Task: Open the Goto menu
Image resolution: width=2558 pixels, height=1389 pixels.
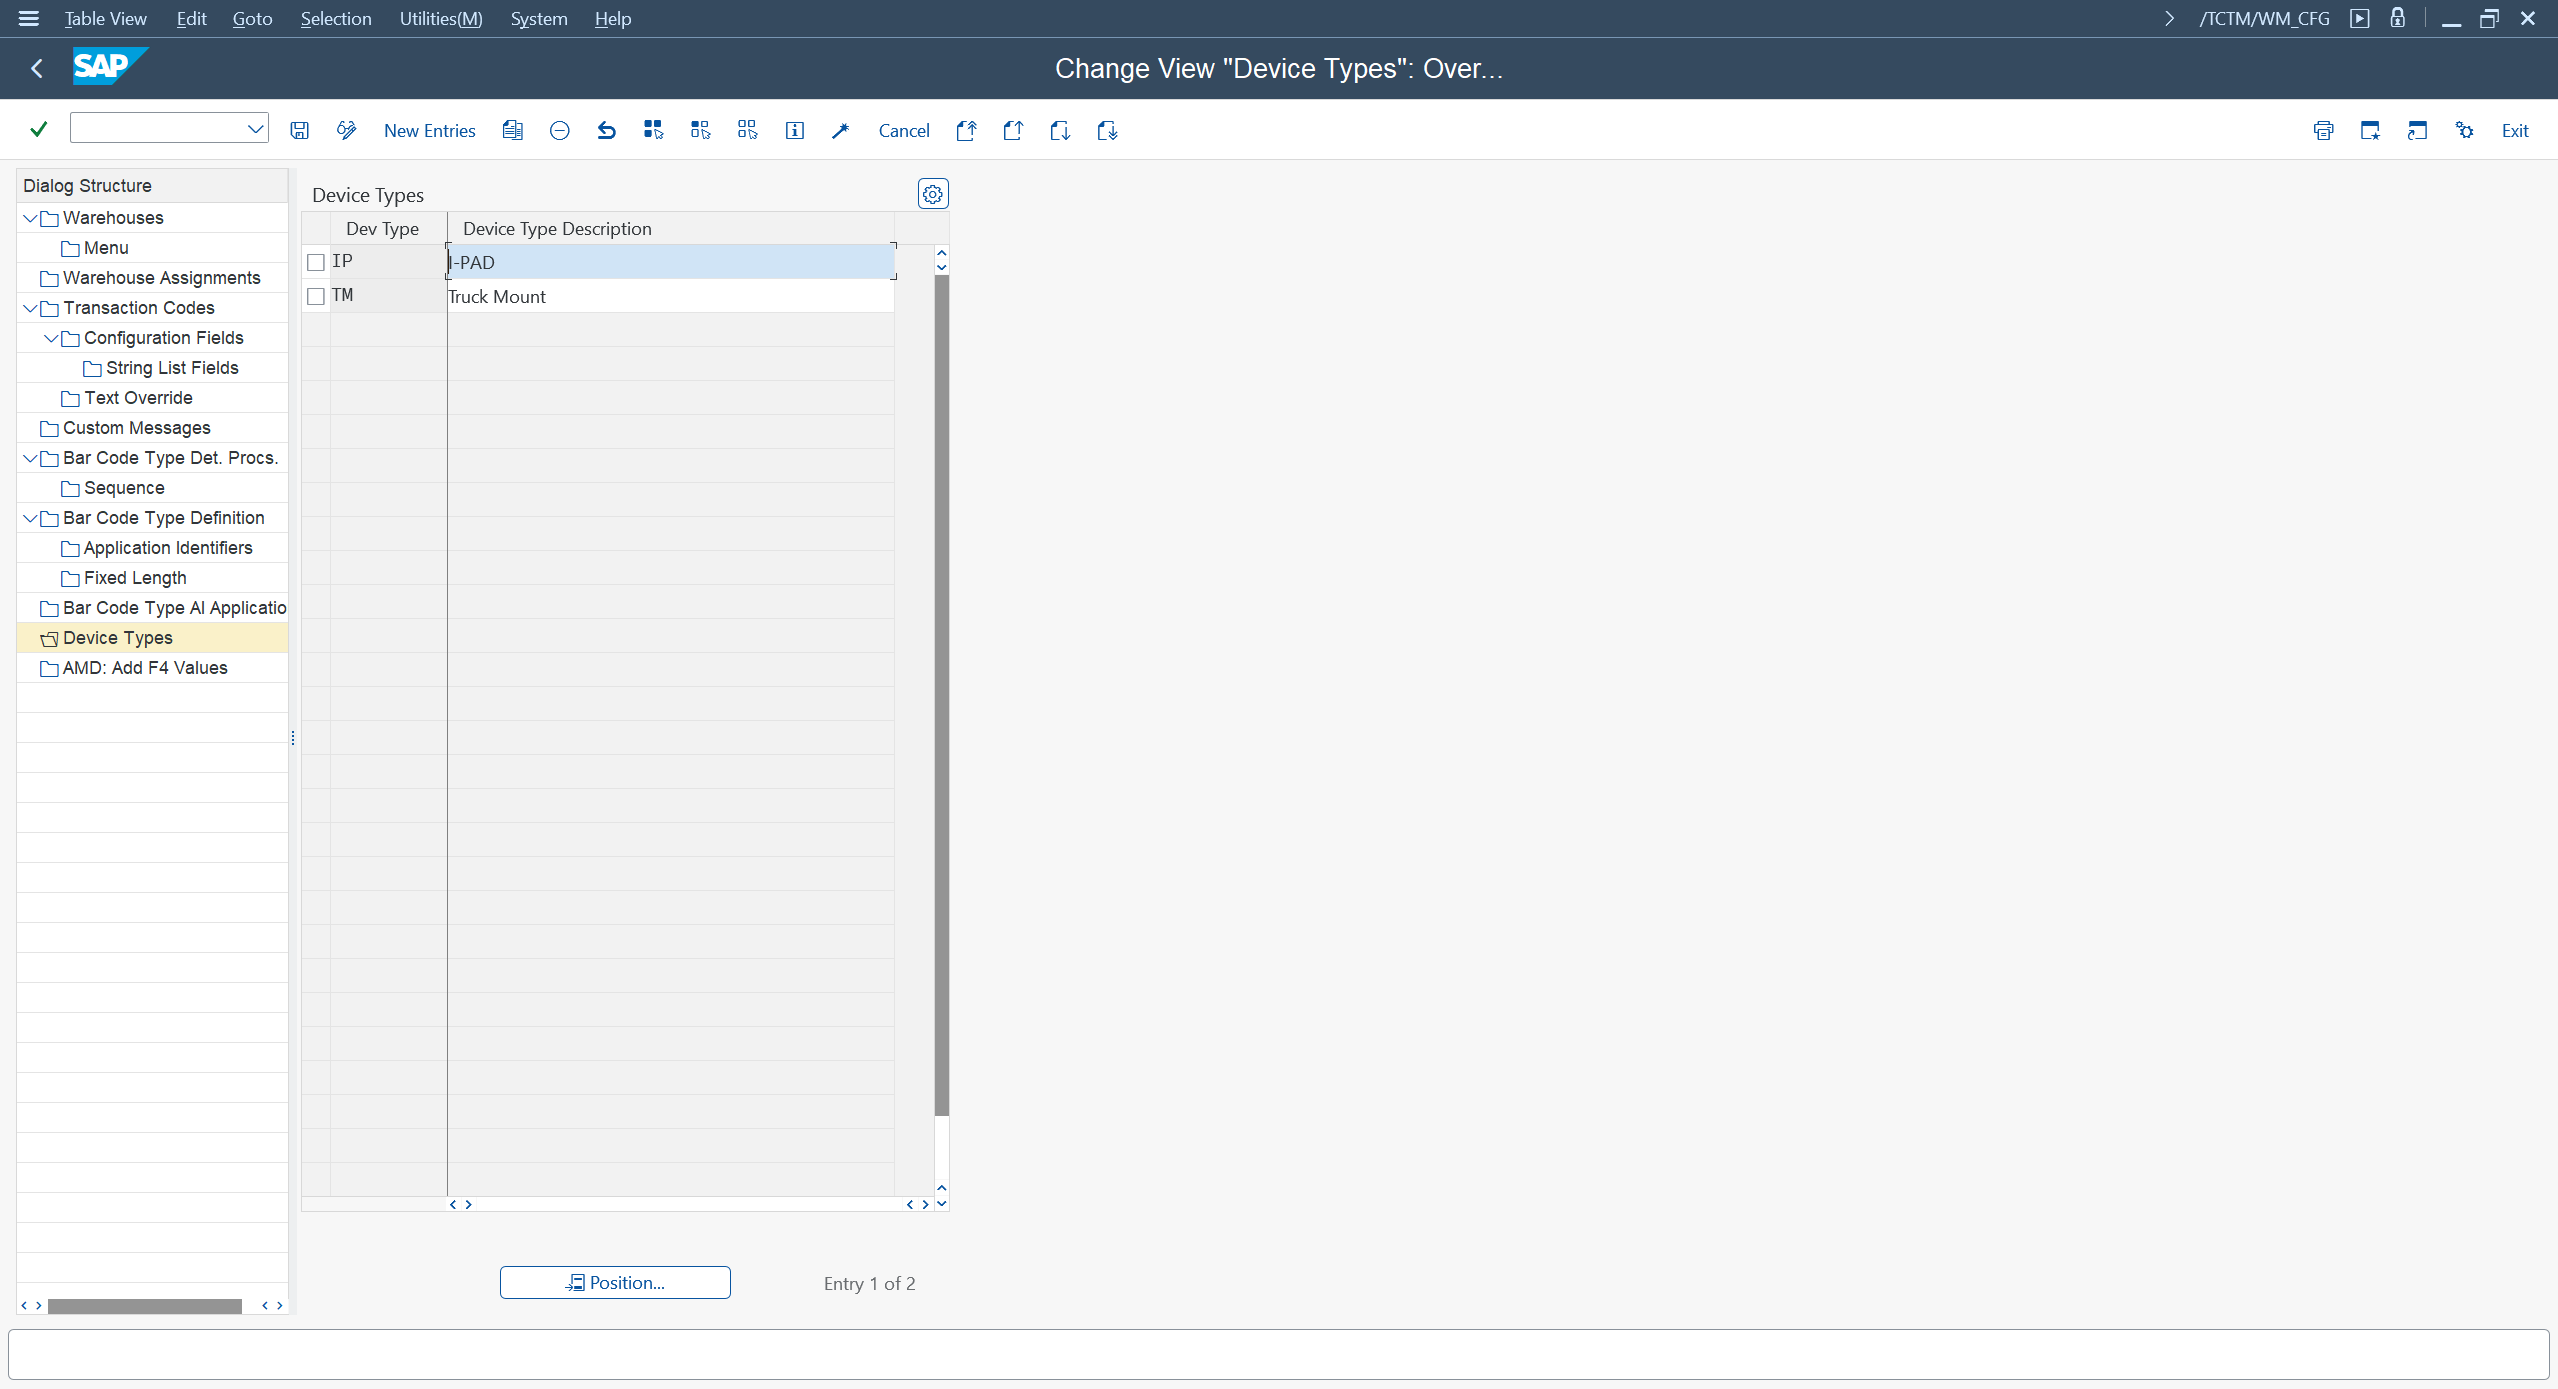Action: point(252,18)
